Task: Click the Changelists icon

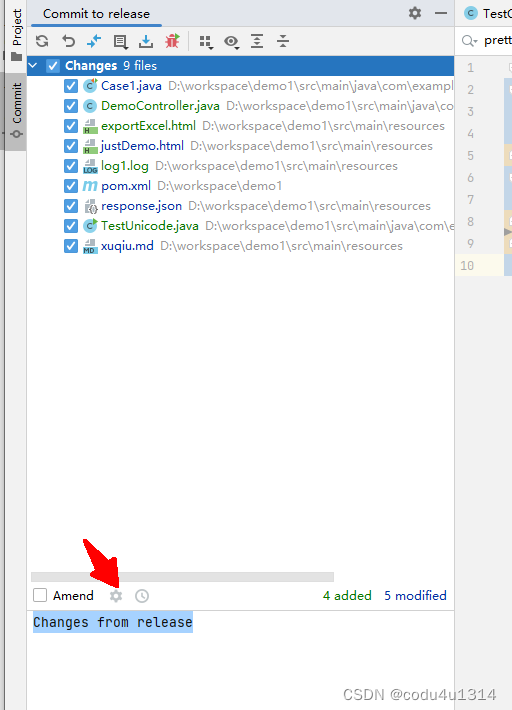Action: click(x=120, y=42)
